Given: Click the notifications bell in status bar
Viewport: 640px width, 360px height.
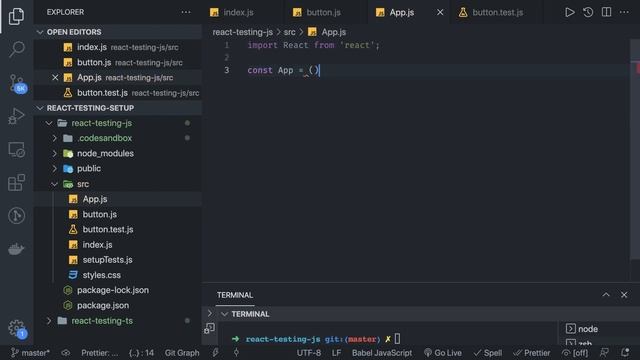Looking at the screenshot, I should click(x=625, y=353).
